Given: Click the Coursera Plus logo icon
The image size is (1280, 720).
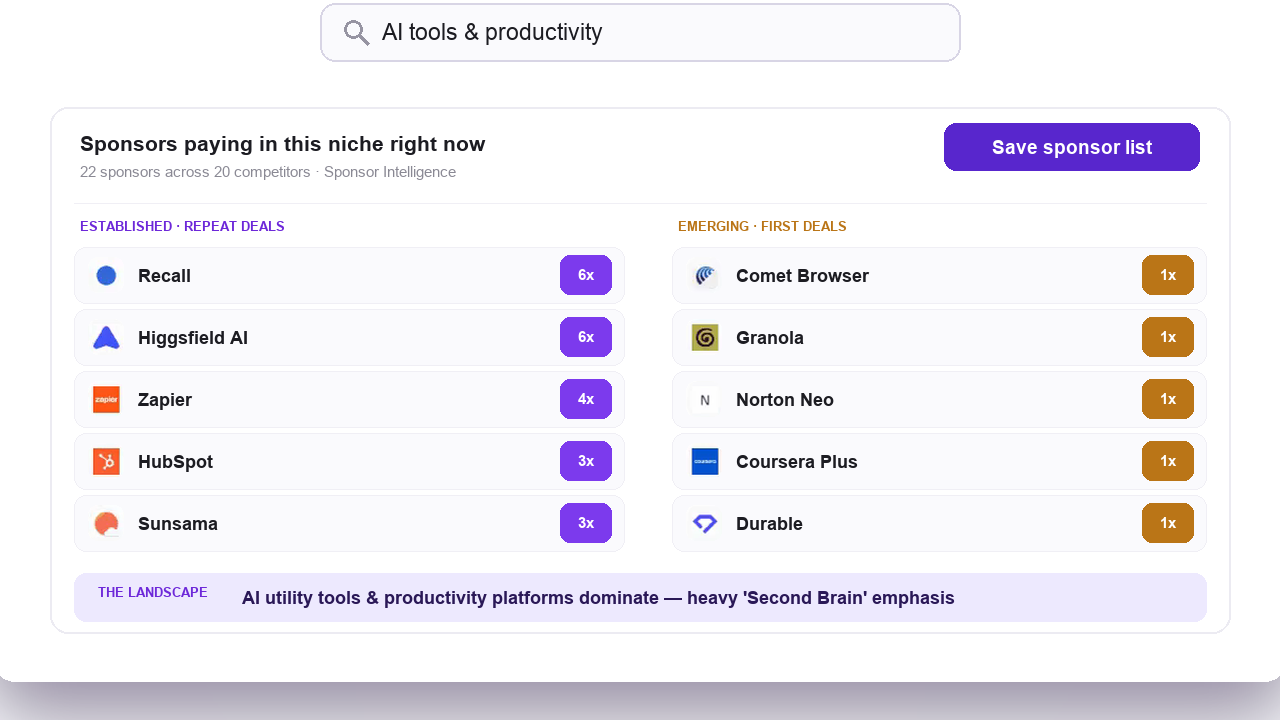Looking at the screenshot, I should 705,462.
